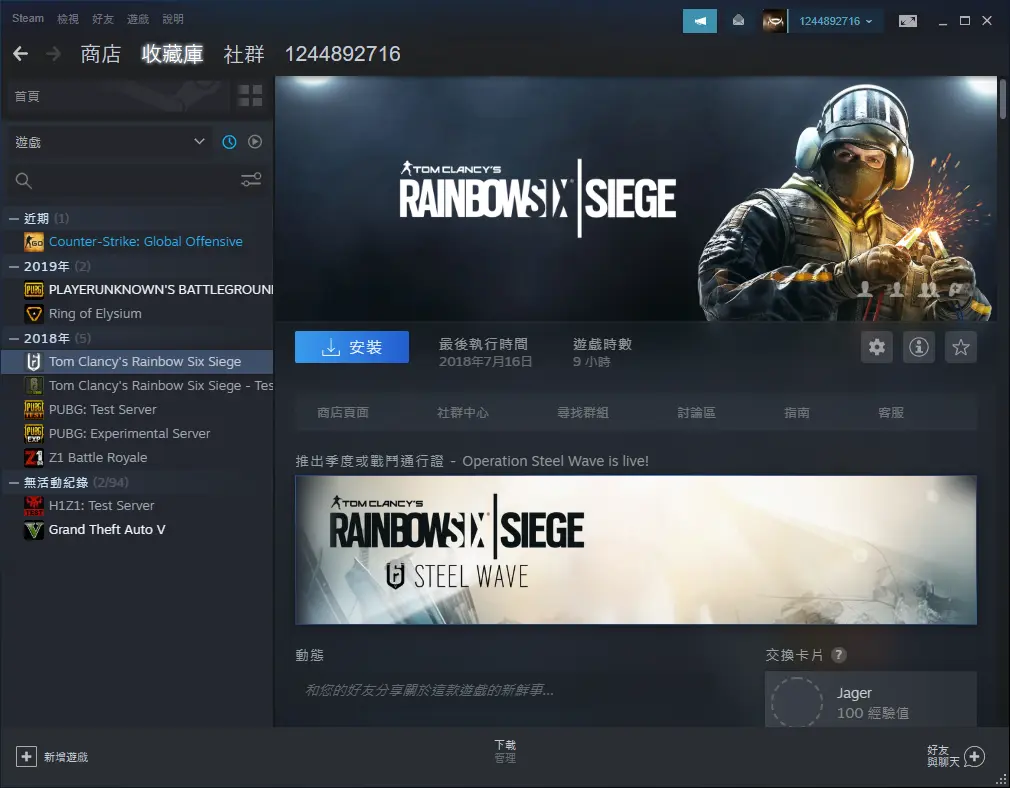This screenshot has height=788, width=1010.
Task: Click the Z1 Battle Royale icon
Action: tap(33, 457)
